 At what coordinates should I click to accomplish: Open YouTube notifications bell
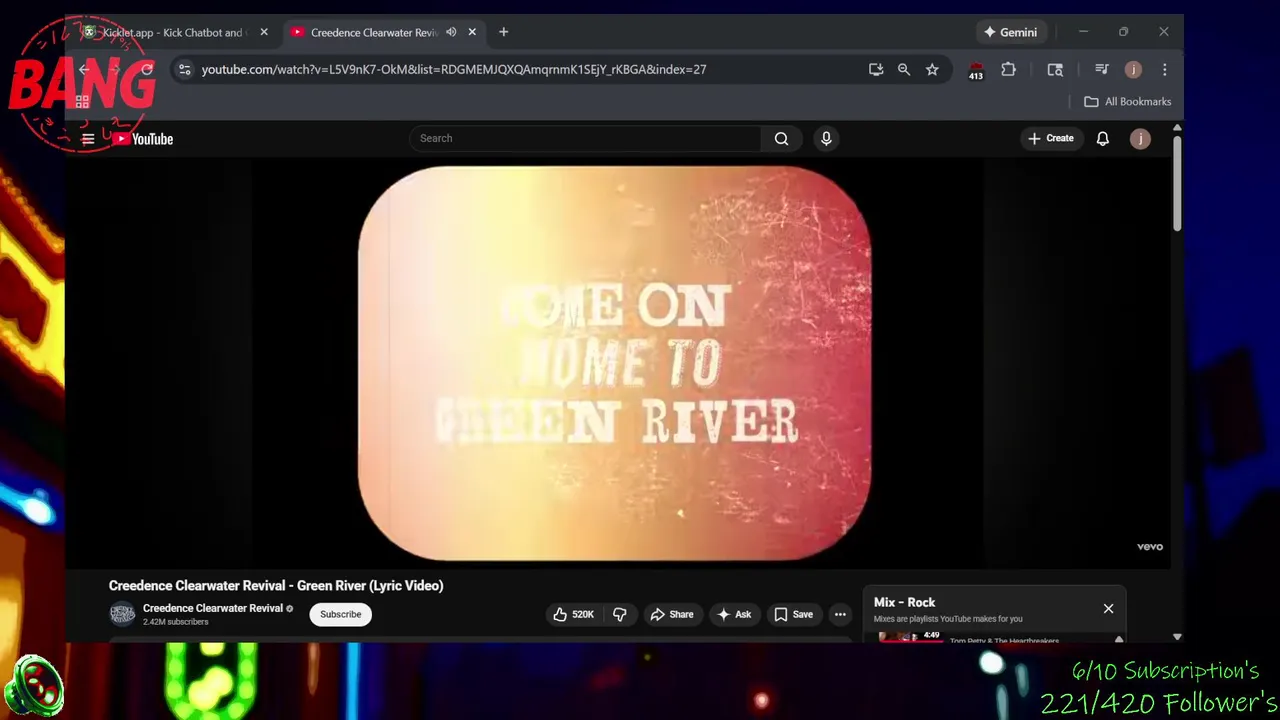coord(1102,138)
